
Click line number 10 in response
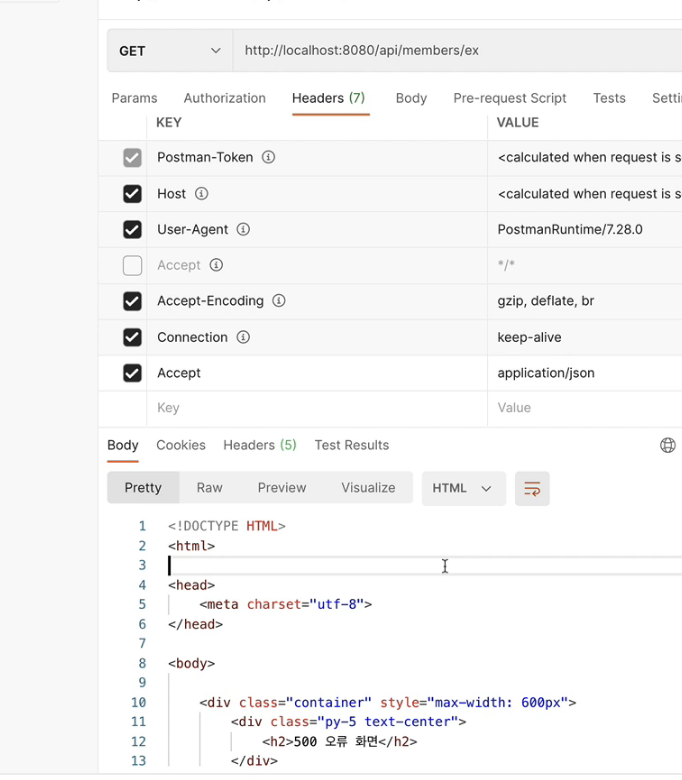point(138,702)
